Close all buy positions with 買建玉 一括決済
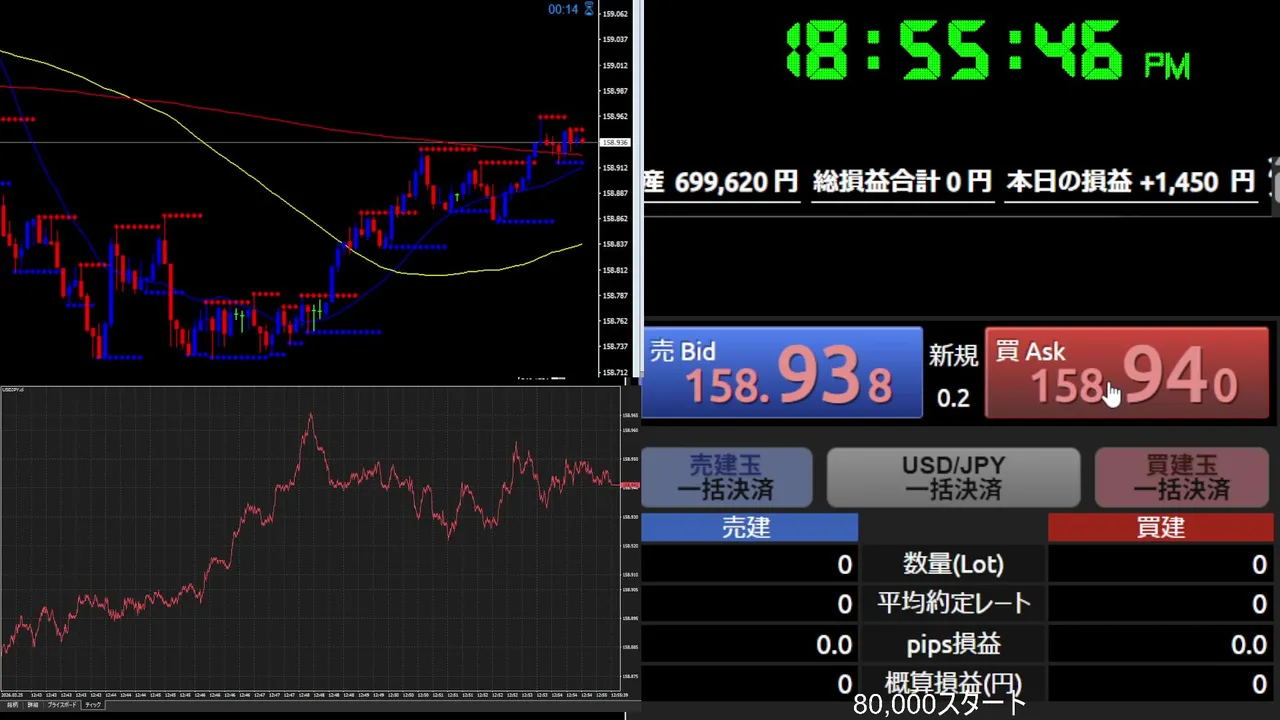Image resolution: width=1280 pixels, height=720 pixels. [1181, 477]
